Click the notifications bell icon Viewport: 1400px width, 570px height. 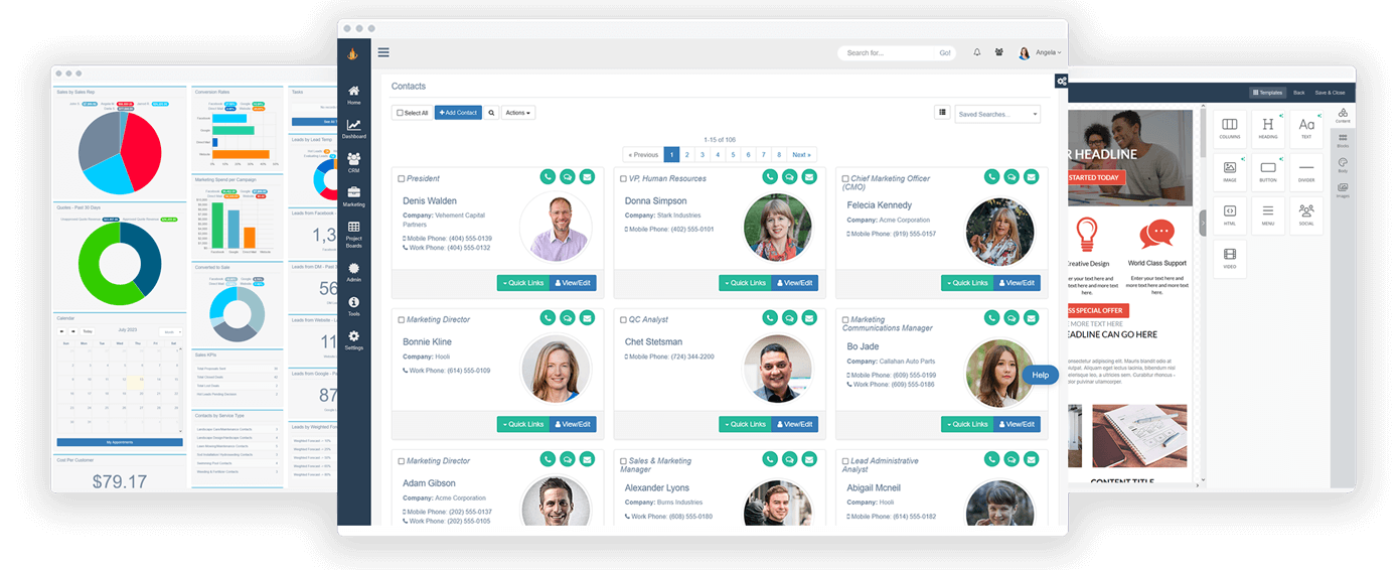tap(977, 53)
